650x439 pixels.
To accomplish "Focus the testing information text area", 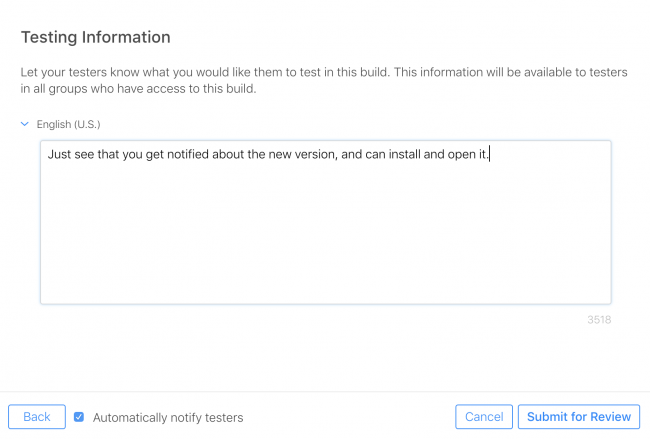I will [325, 230].
